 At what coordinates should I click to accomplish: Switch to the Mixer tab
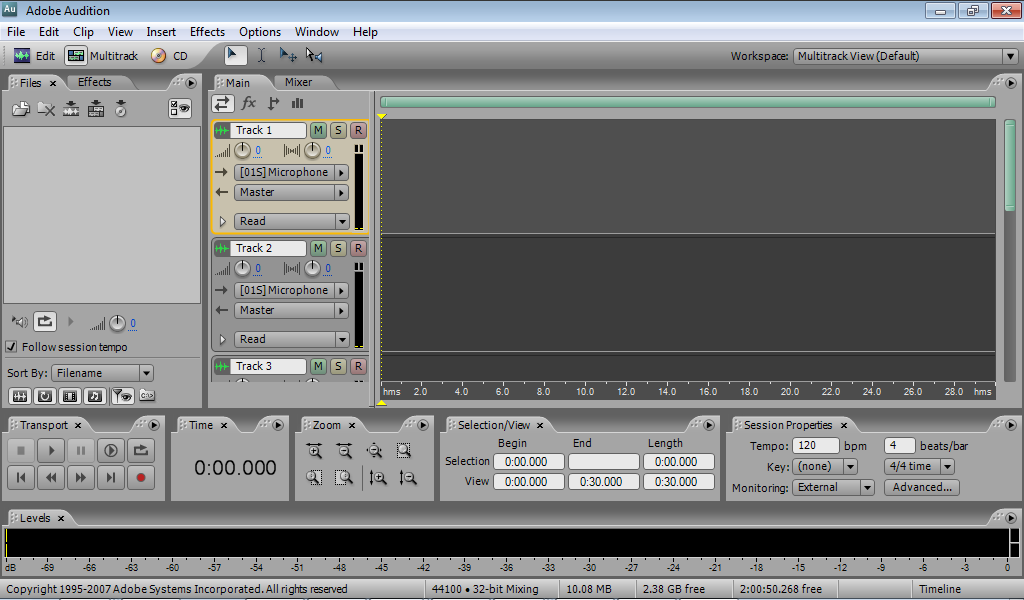click(x=298, y=82)
